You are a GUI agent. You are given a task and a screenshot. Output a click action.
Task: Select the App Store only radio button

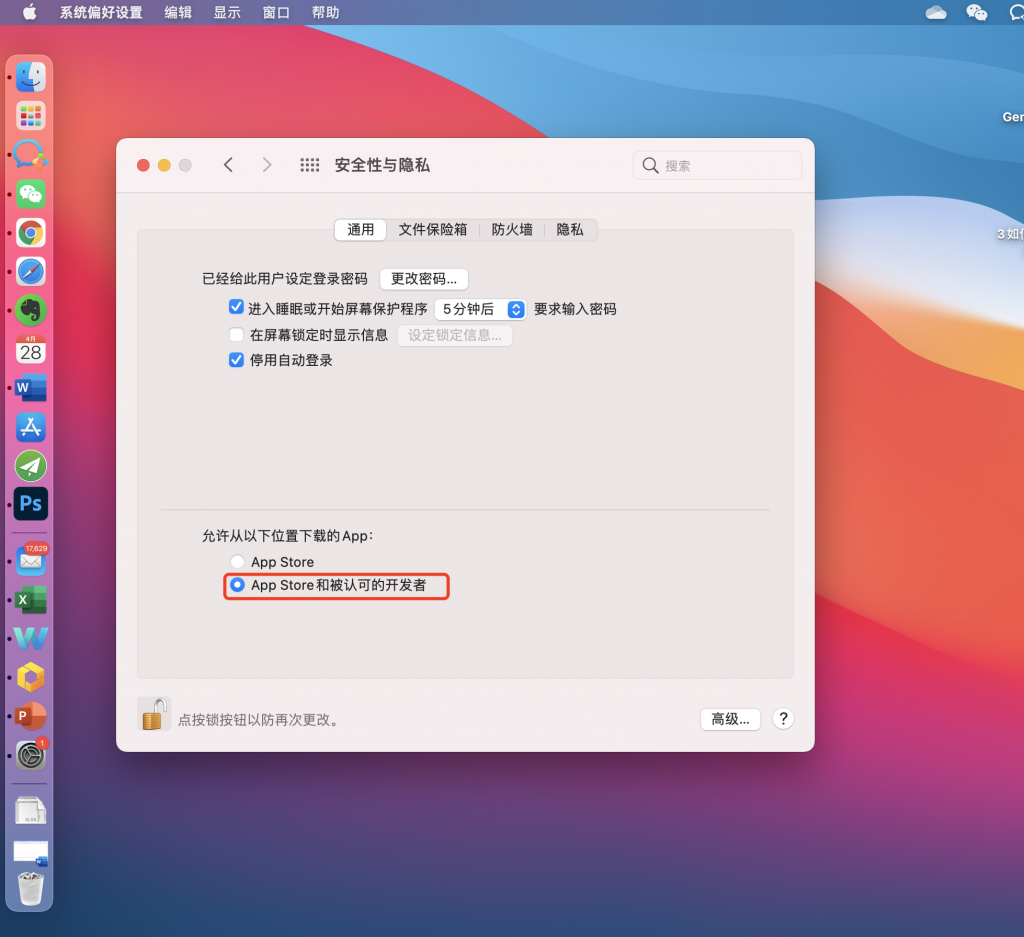[237, 562]
